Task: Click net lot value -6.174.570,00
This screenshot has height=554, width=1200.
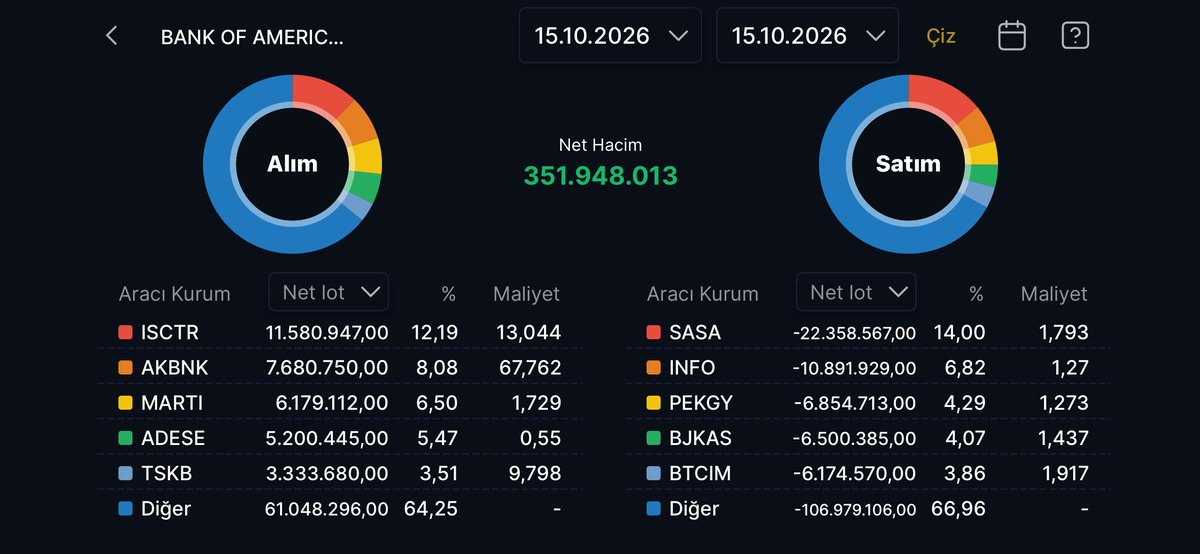Action: 855,474
